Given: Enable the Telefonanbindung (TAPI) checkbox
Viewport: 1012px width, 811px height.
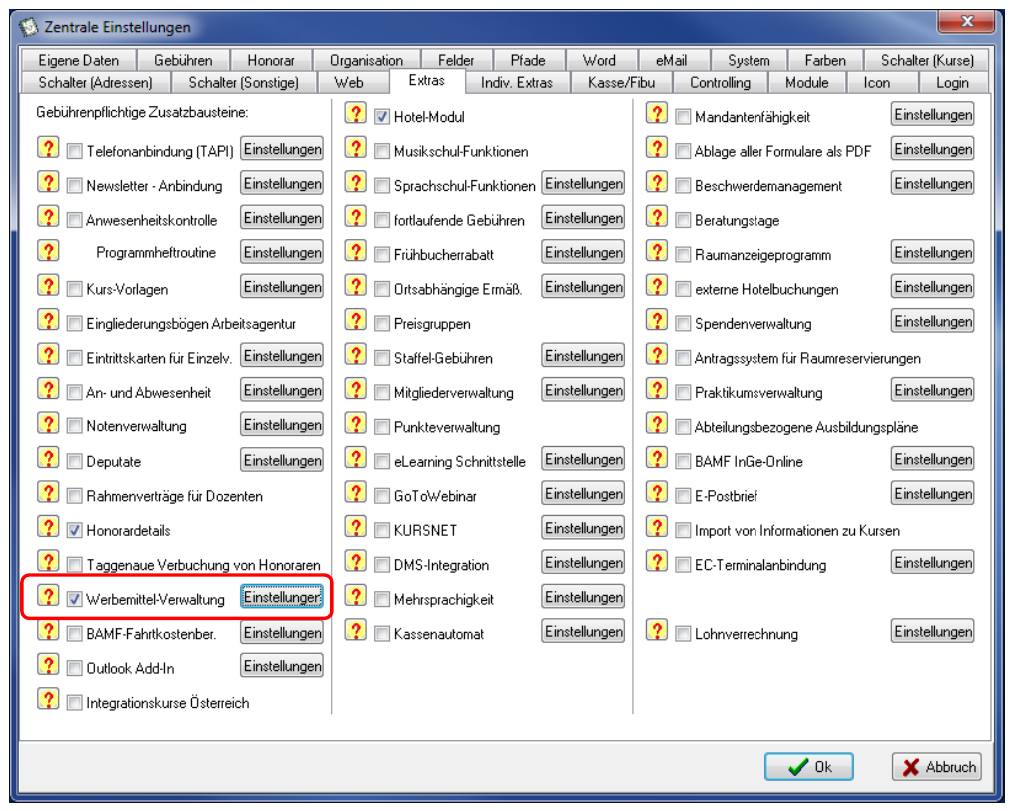Looking at the screenshot, I should 75,152.
